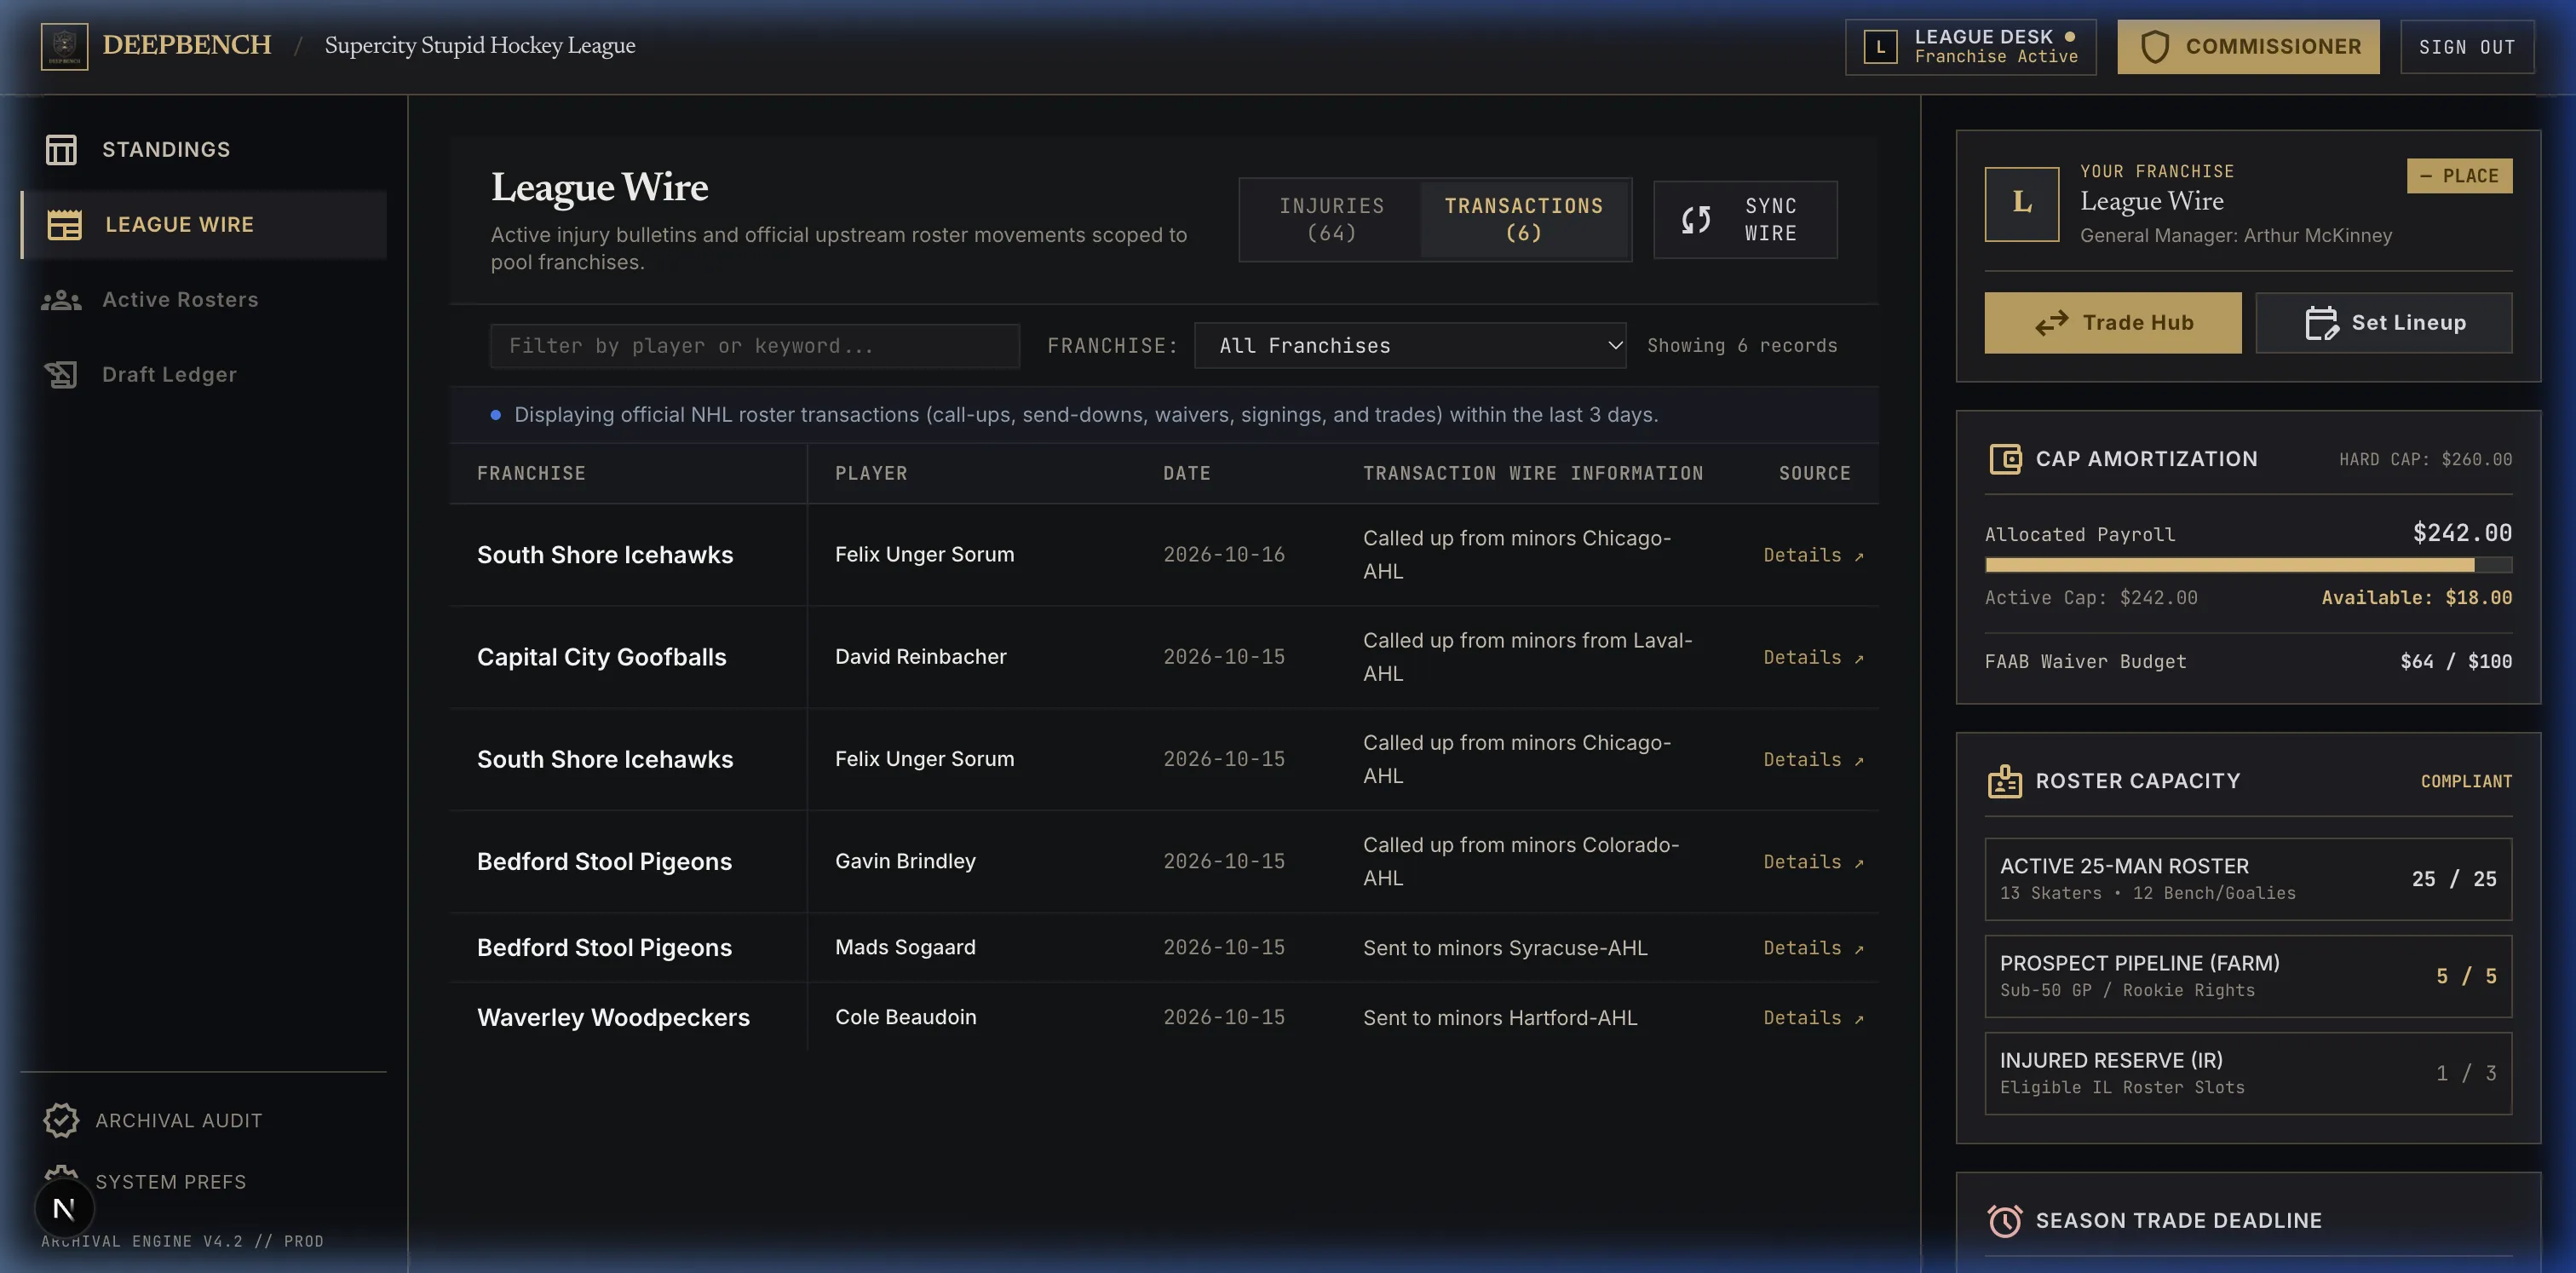Click the Prospect Pipeline (Farm) card
The height and width of the screenshot is (1273, 2576).
click(2248, 976)
